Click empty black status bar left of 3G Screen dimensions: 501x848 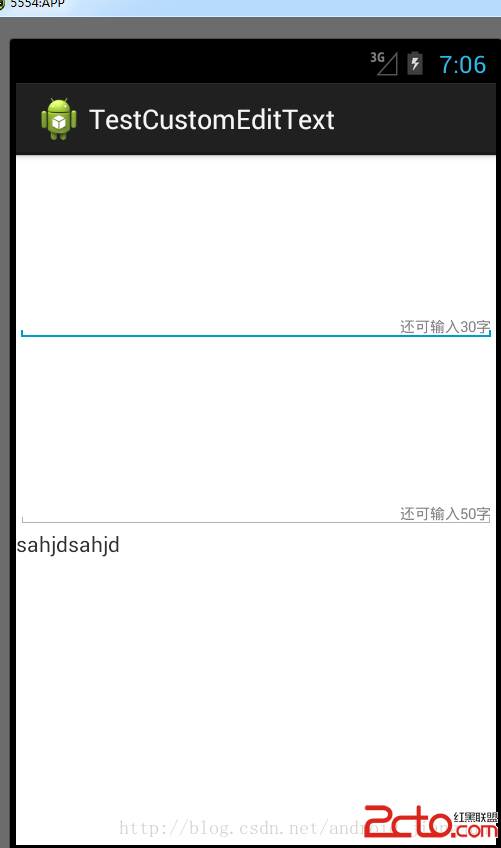coord(189,62)
